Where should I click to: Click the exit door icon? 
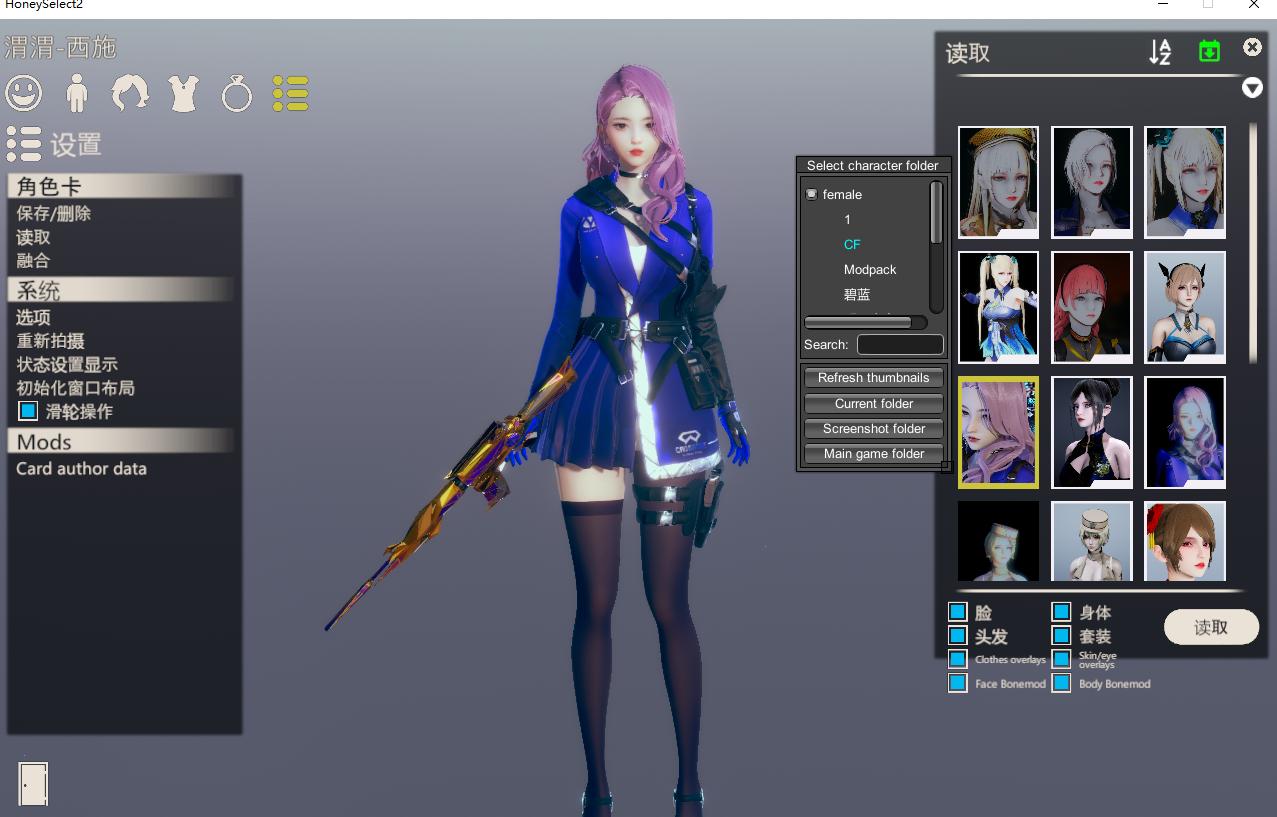point(33,783)
